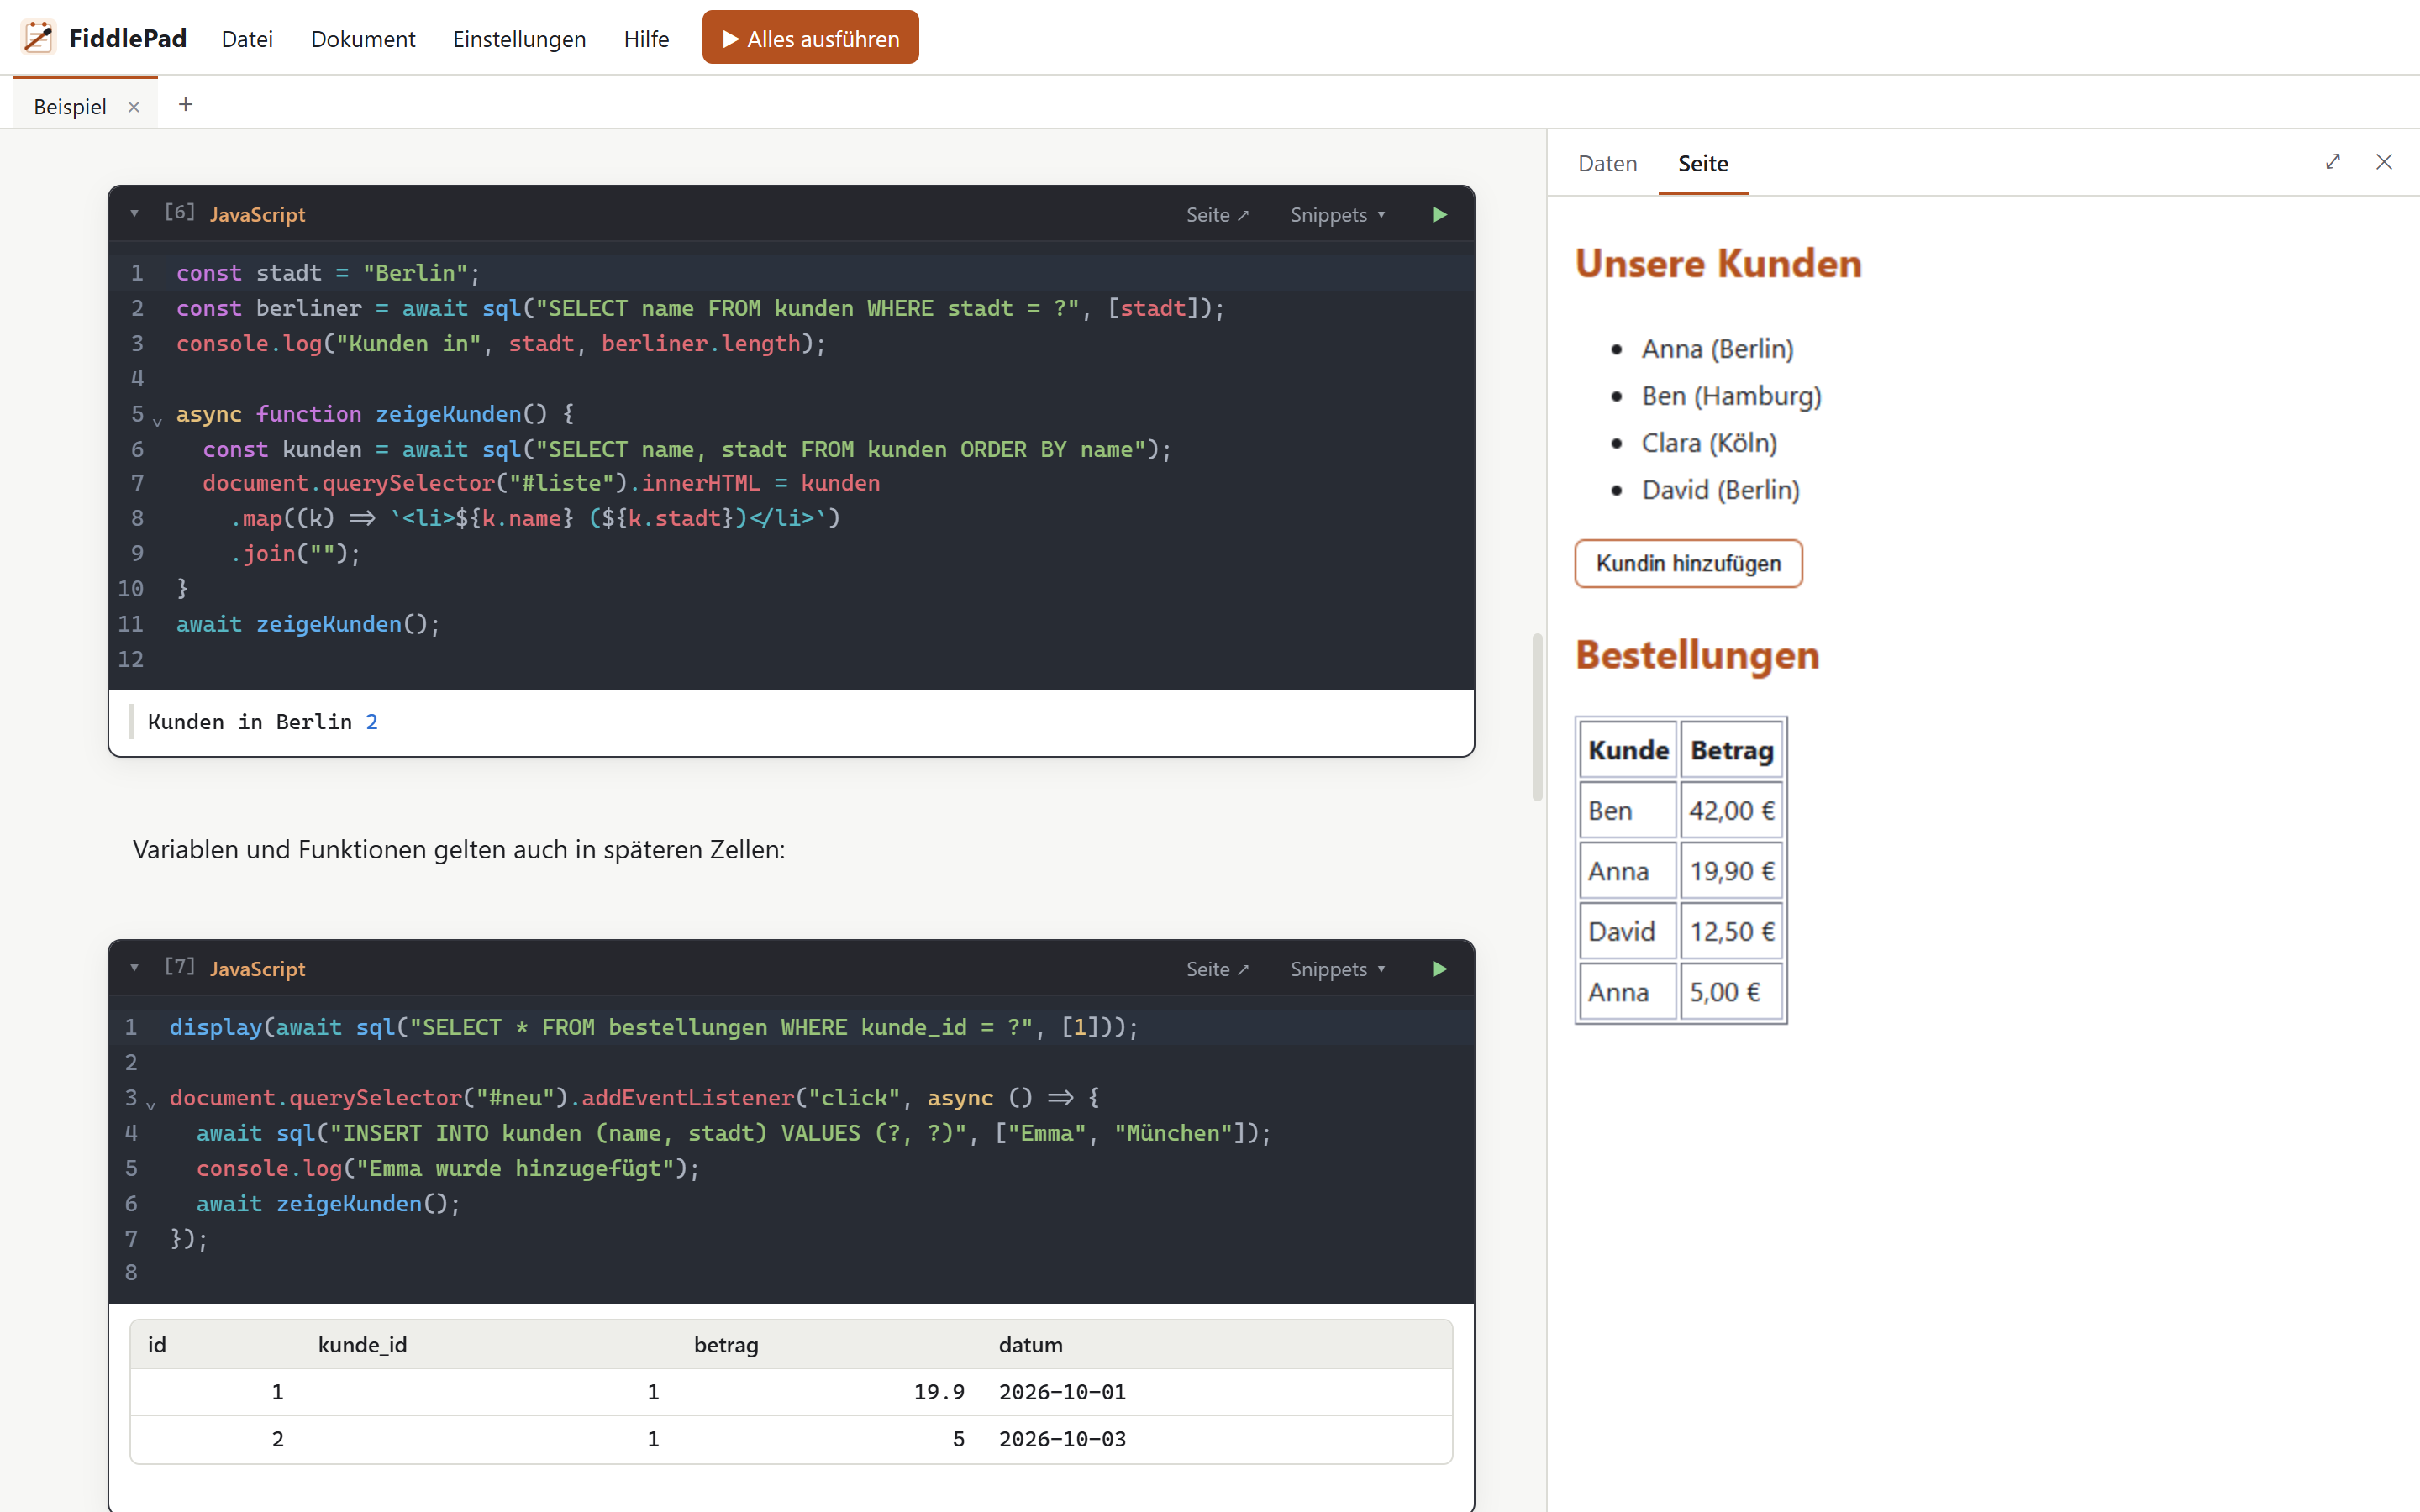Open the Dokument menu

pos(363,39)
